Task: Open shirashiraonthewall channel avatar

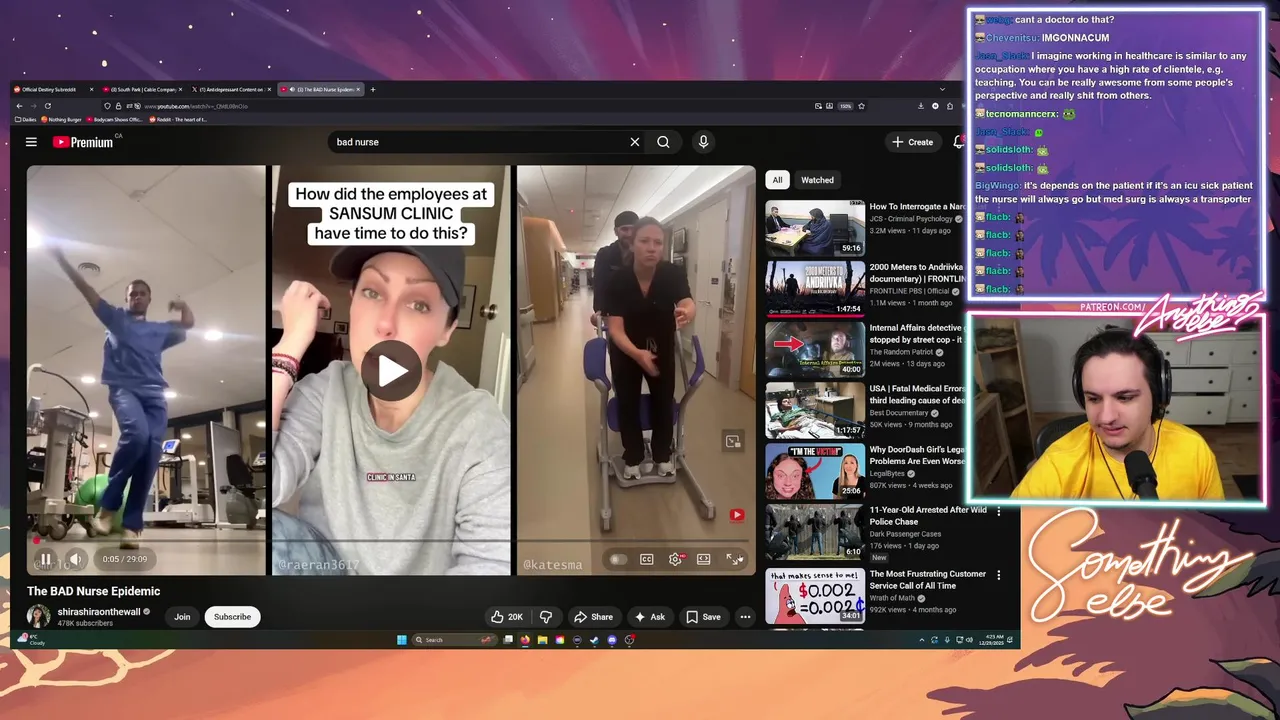Action: click(39, 617)
